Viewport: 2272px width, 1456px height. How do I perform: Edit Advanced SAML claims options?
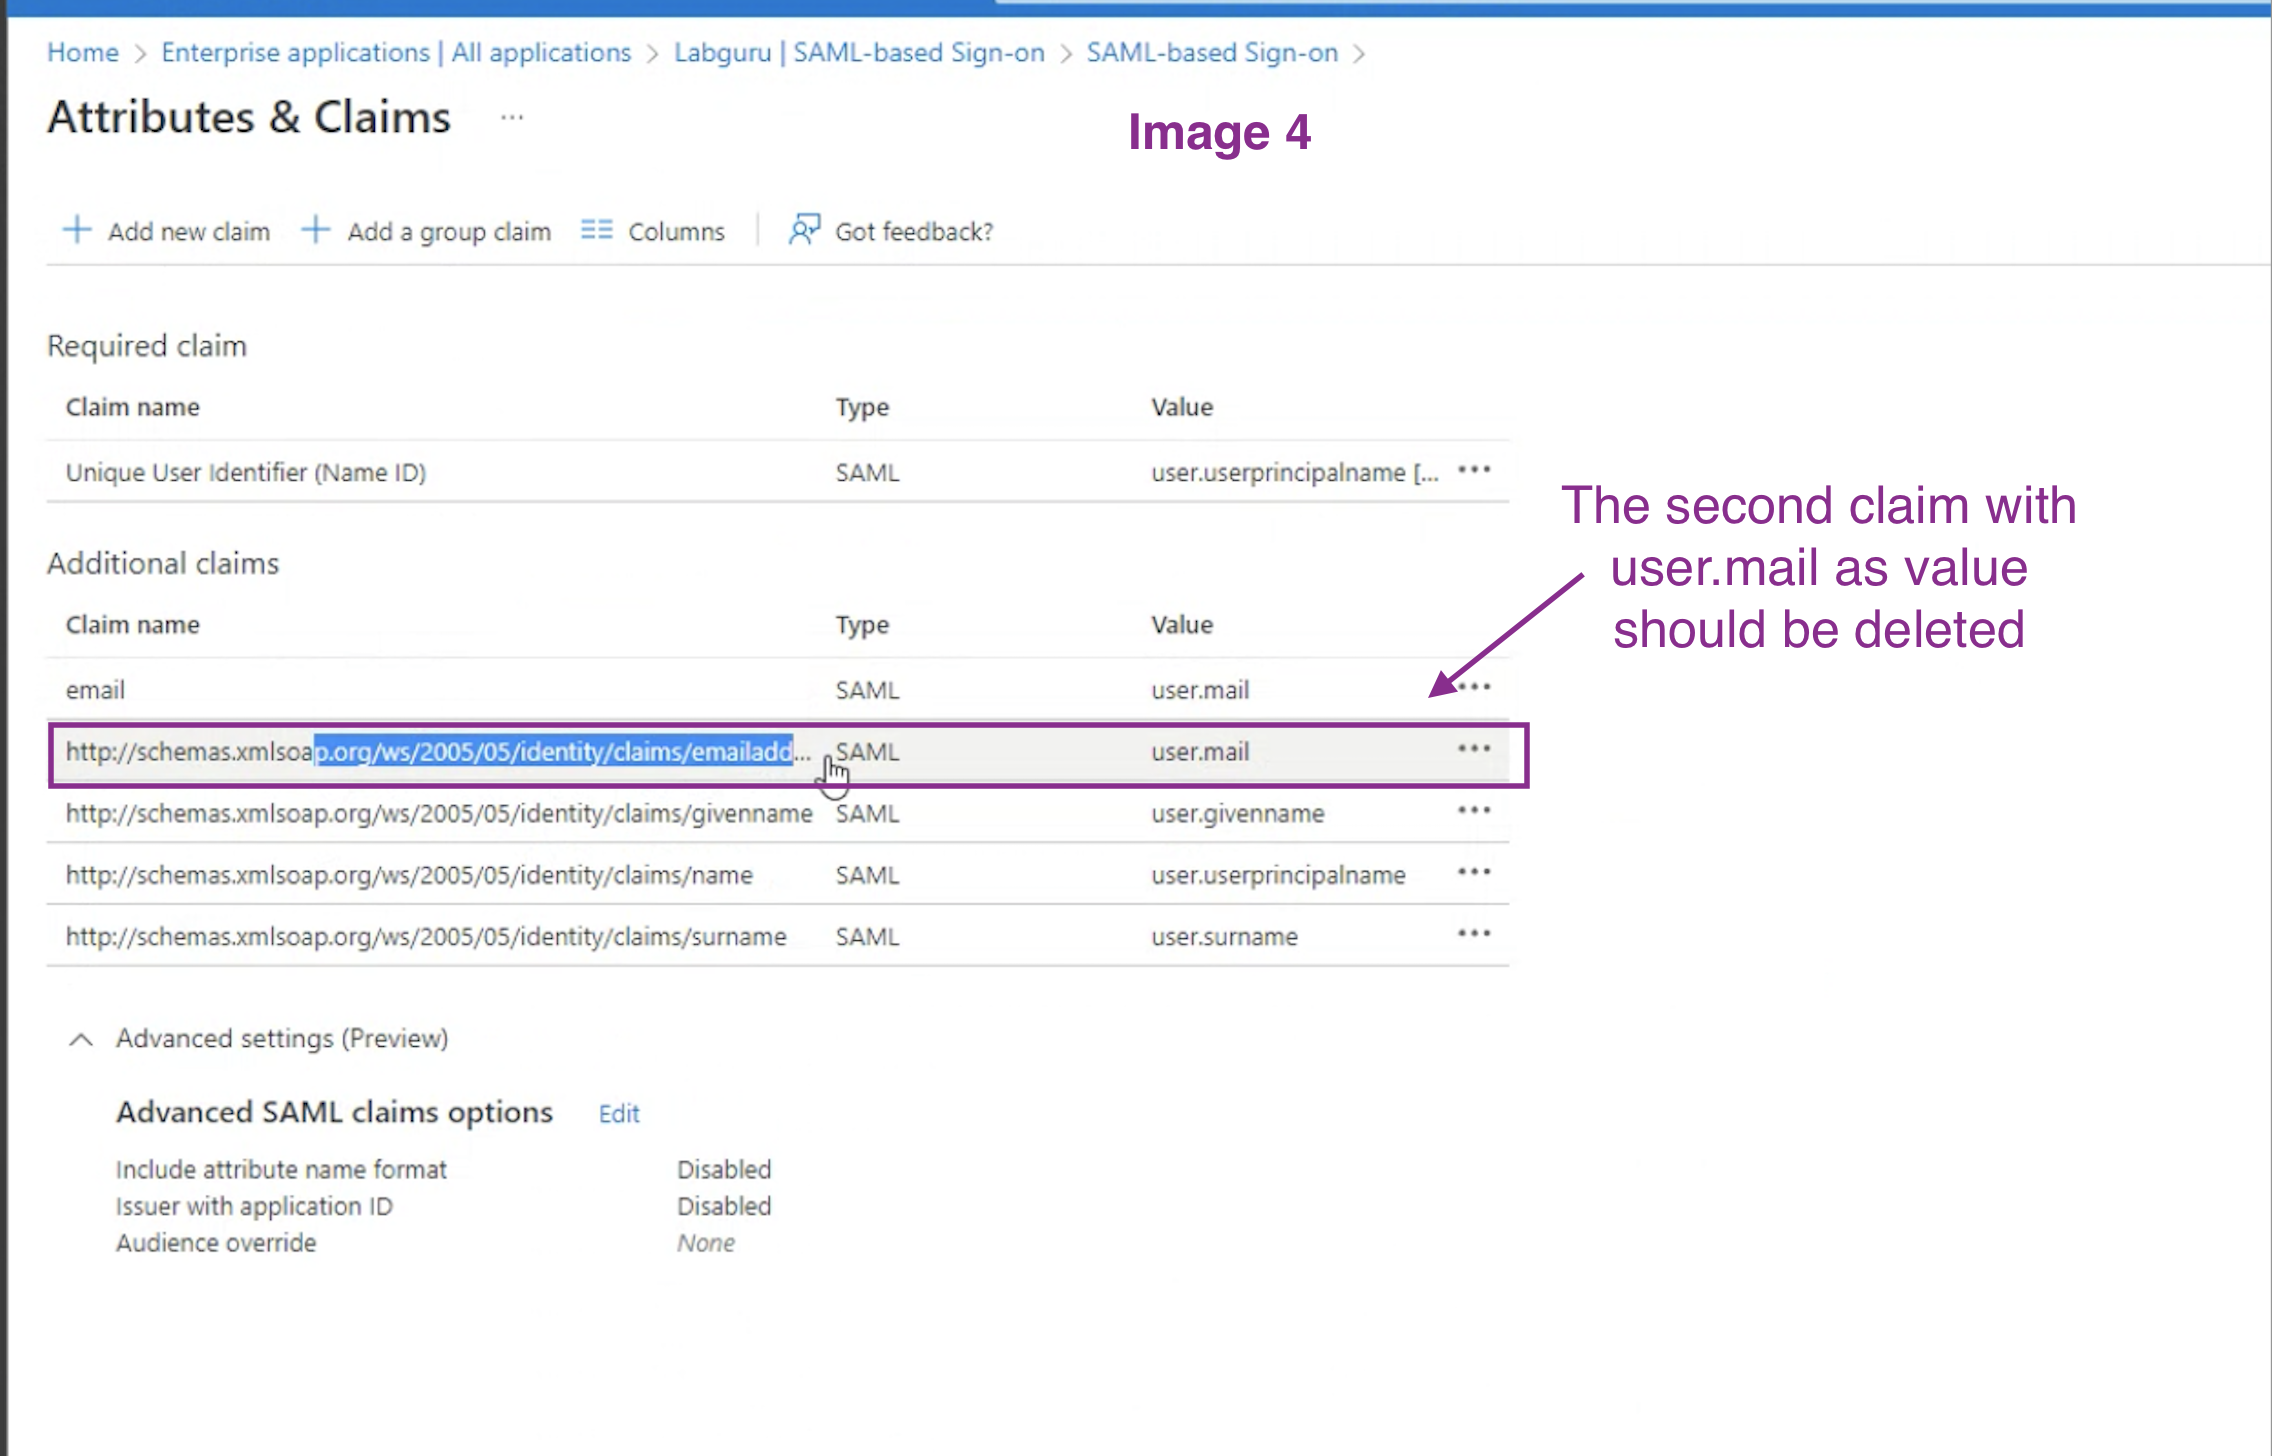tap(619, 1114)
